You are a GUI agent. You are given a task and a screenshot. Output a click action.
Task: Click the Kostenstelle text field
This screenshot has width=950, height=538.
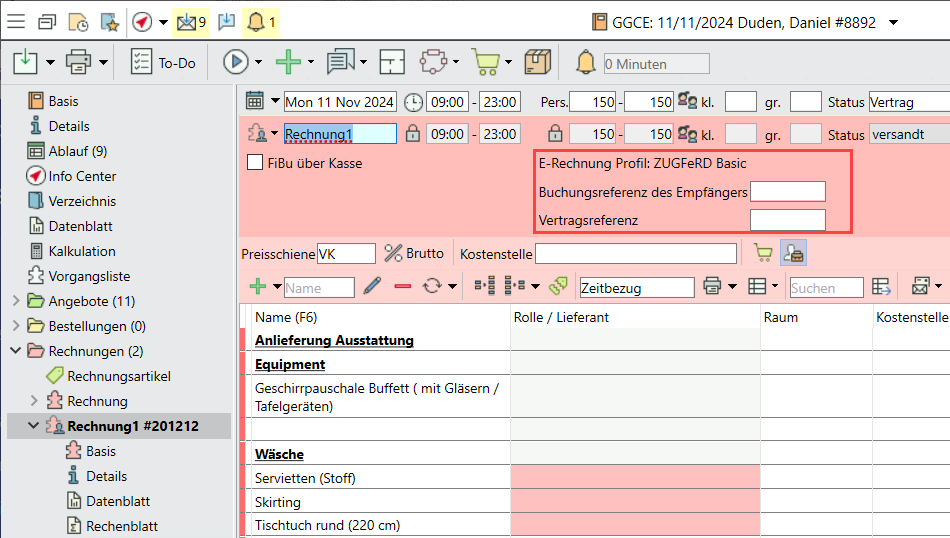pos(636,254)
